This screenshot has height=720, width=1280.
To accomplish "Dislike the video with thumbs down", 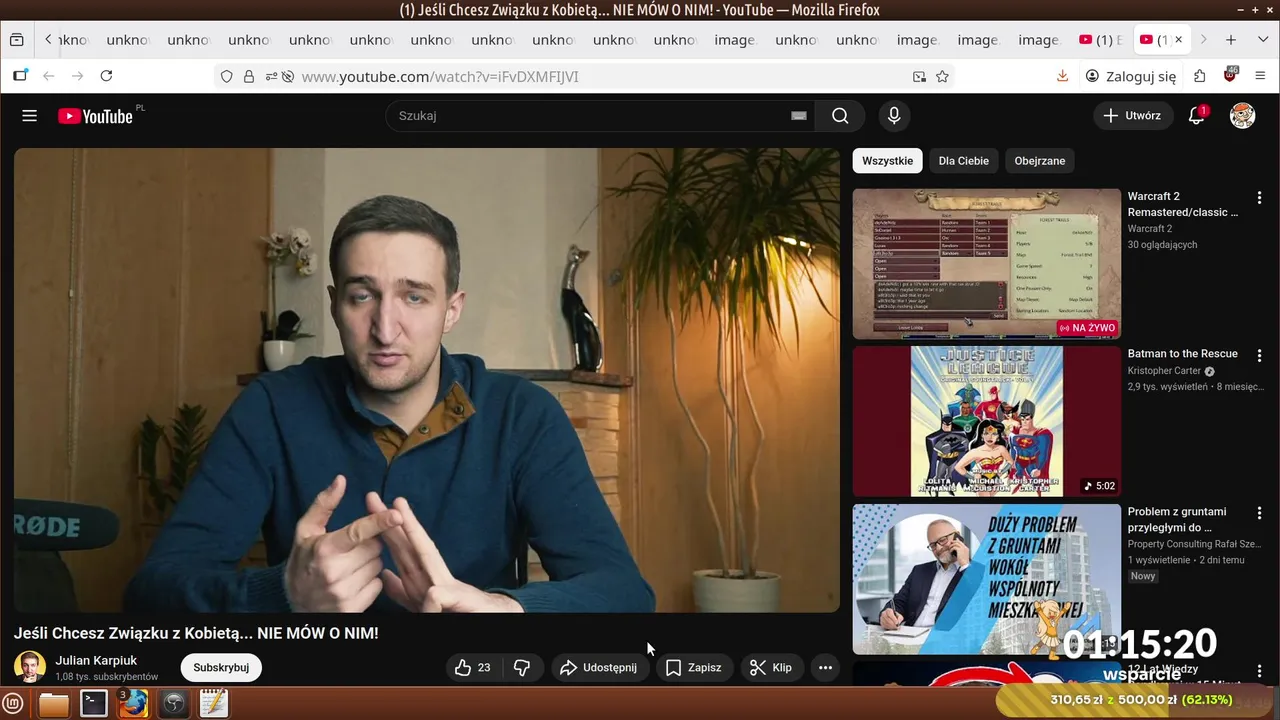I will pyautogui.click(x=522, y=668).
